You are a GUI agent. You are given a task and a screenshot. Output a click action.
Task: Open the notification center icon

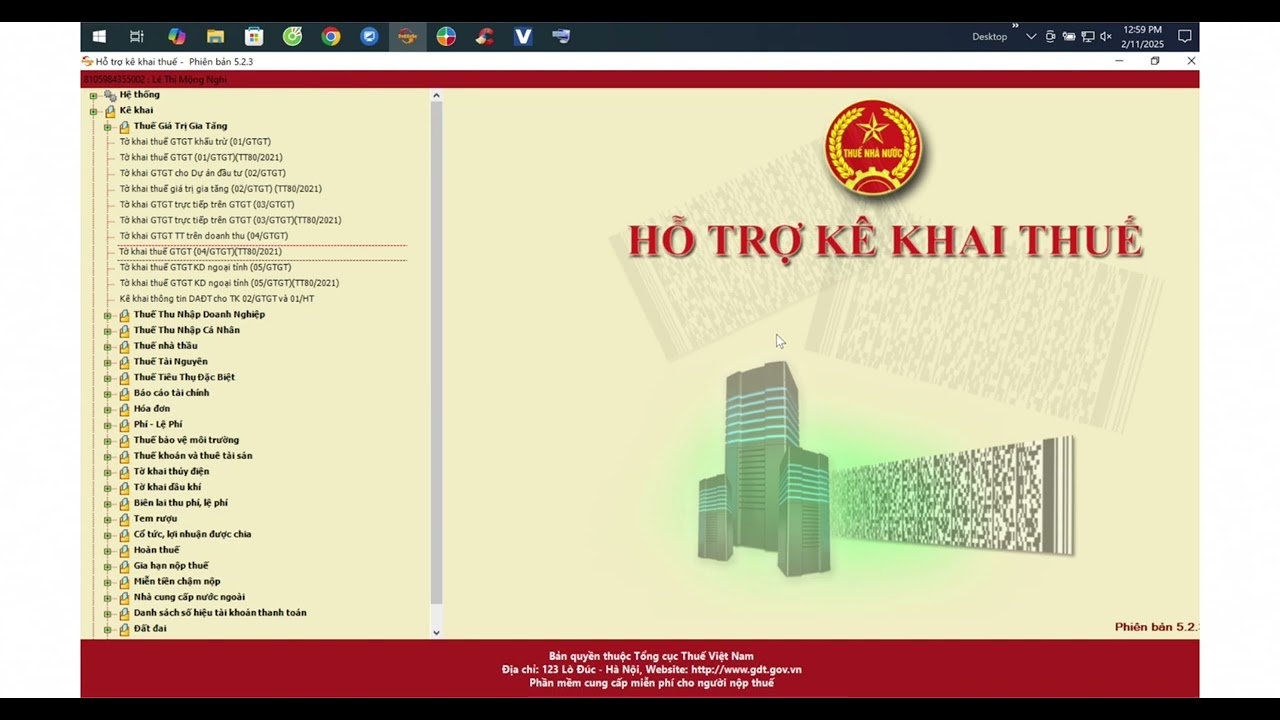click(1185, 37)
